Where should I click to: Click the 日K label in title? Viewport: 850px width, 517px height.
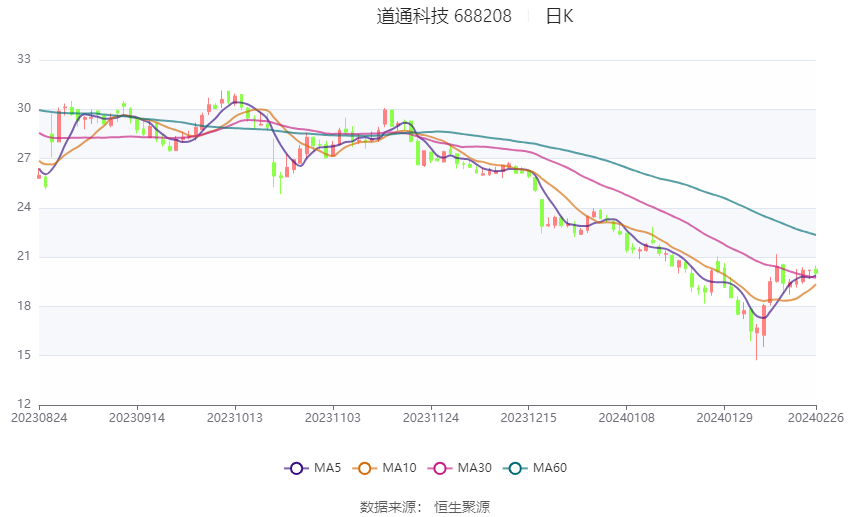[x=559, y=16]
